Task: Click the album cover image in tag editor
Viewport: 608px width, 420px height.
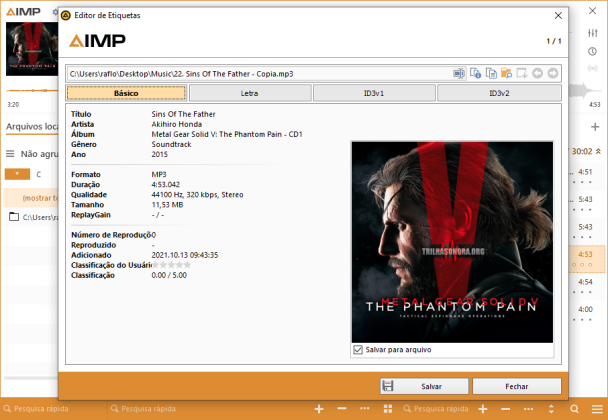Action: [x=452, y=242]
